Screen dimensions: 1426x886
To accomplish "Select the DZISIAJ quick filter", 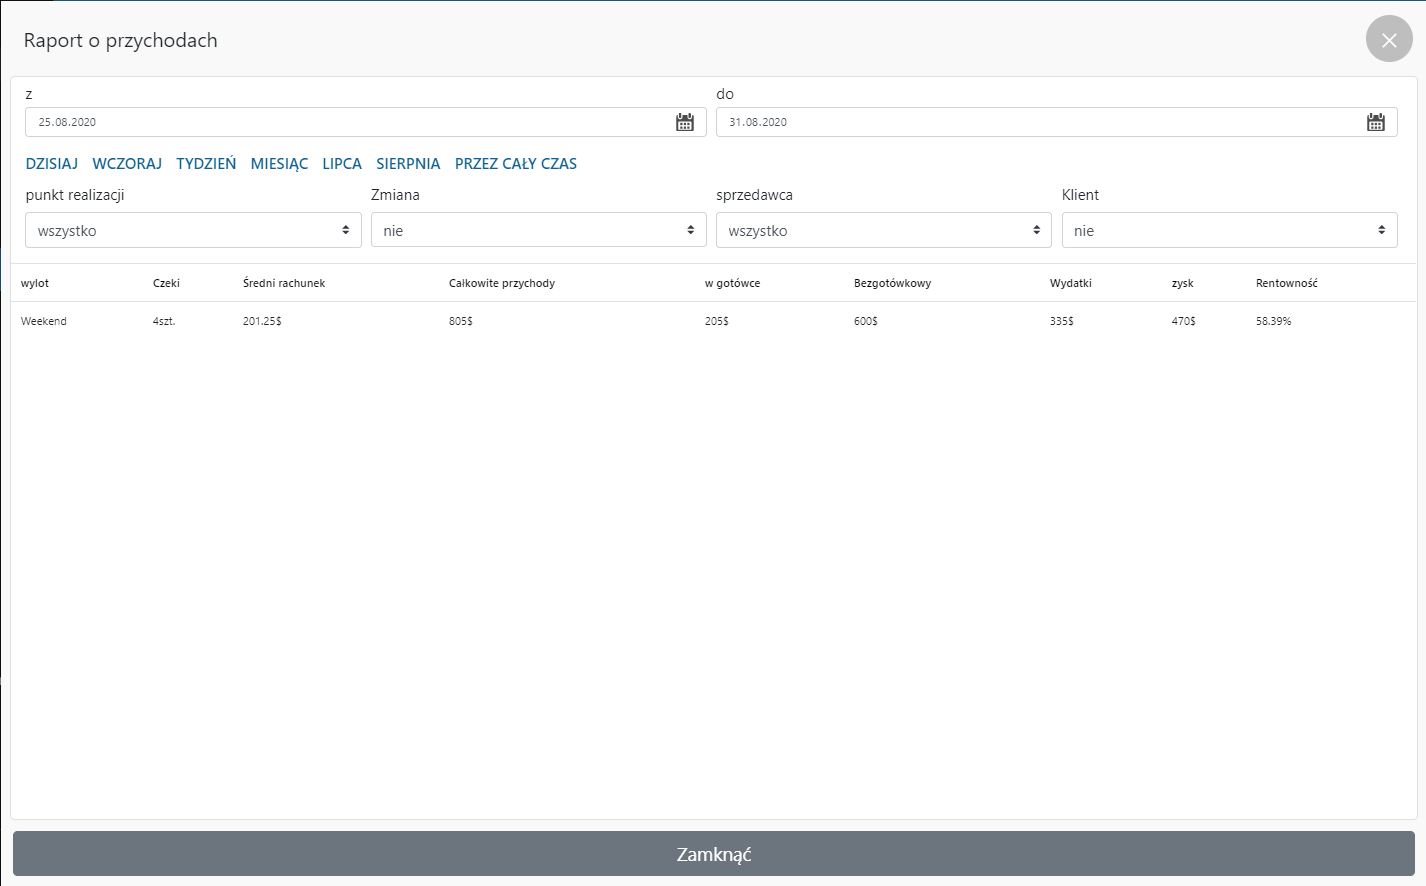I will (x=52, y=164).
